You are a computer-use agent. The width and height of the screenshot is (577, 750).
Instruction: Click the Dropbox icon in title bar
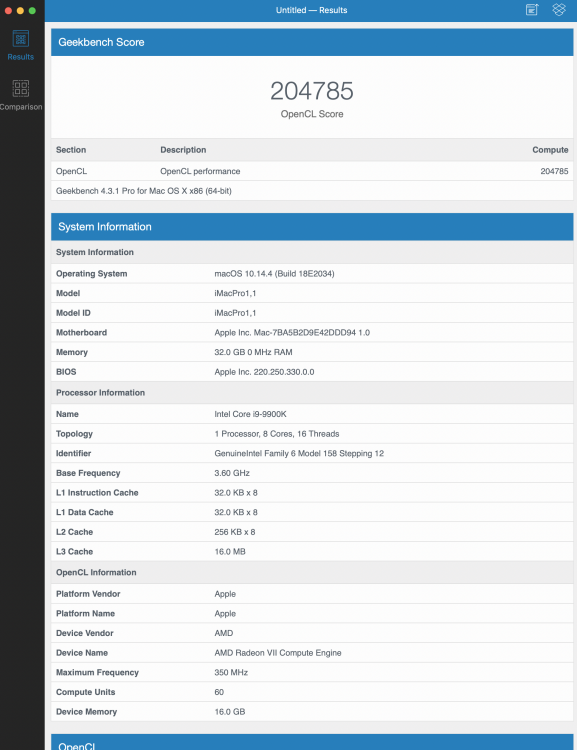pos(559,10)
